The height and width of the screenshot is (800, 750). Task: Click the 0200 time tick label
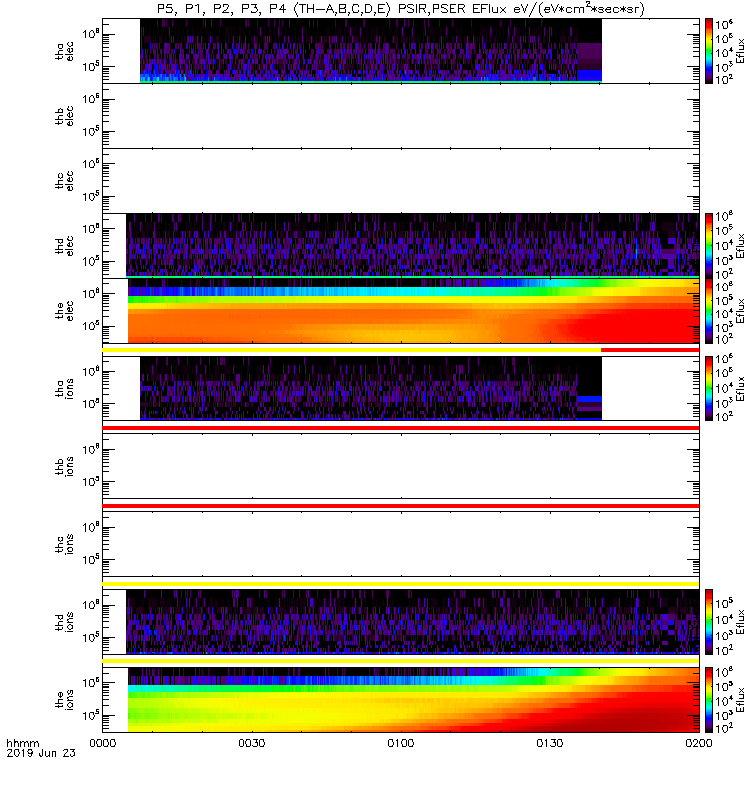pos(699,743)
